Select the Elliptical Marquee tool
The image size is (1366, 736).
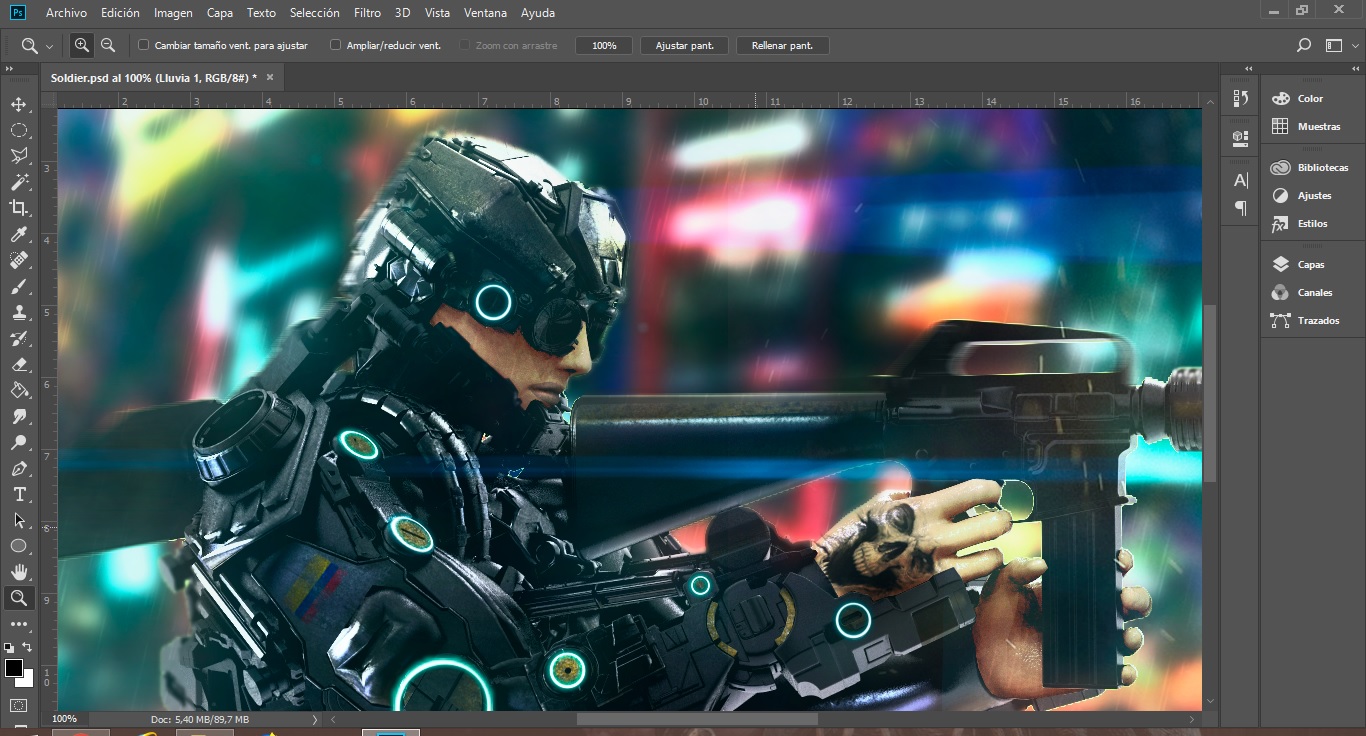(x=19, y=130)
